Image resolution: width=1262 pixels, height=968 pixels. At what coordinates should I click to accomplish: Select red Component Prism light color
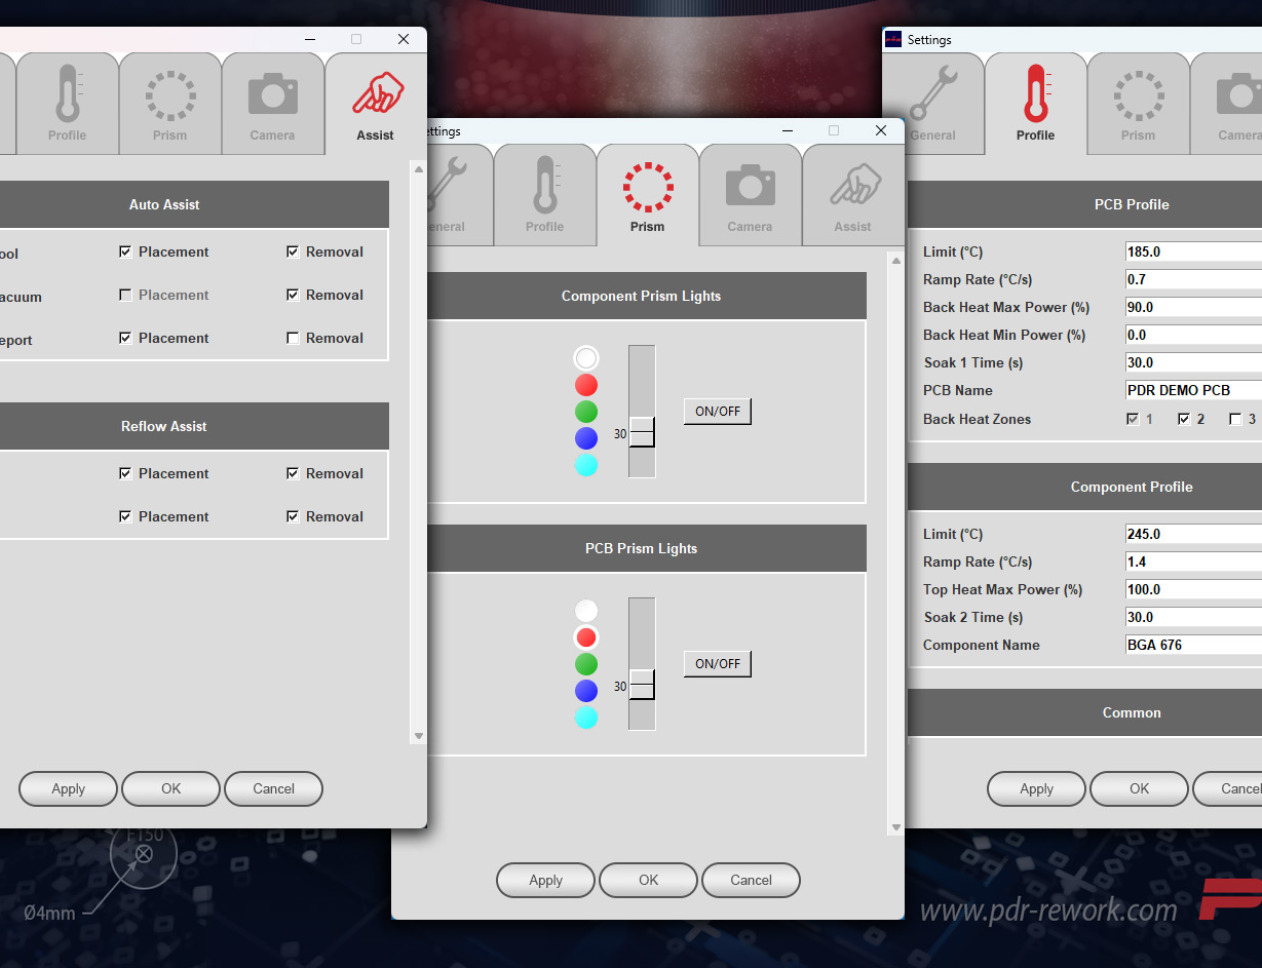pyautogui.click(x=586, y=385)
